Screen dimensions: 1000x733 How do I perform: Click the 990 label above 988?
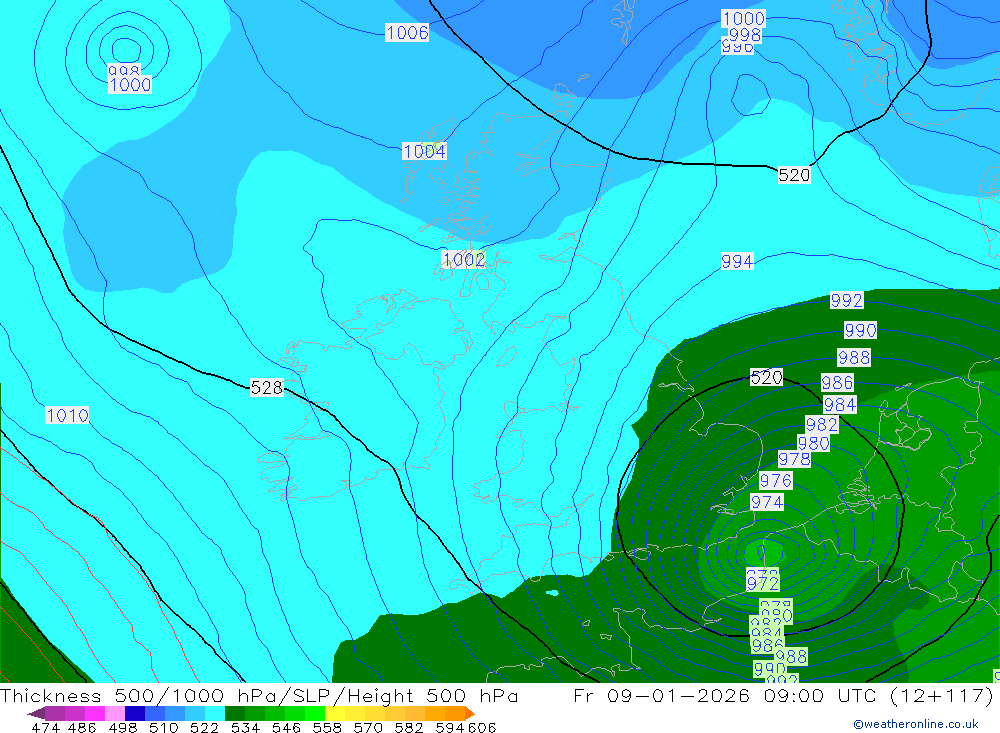(860, 330)
